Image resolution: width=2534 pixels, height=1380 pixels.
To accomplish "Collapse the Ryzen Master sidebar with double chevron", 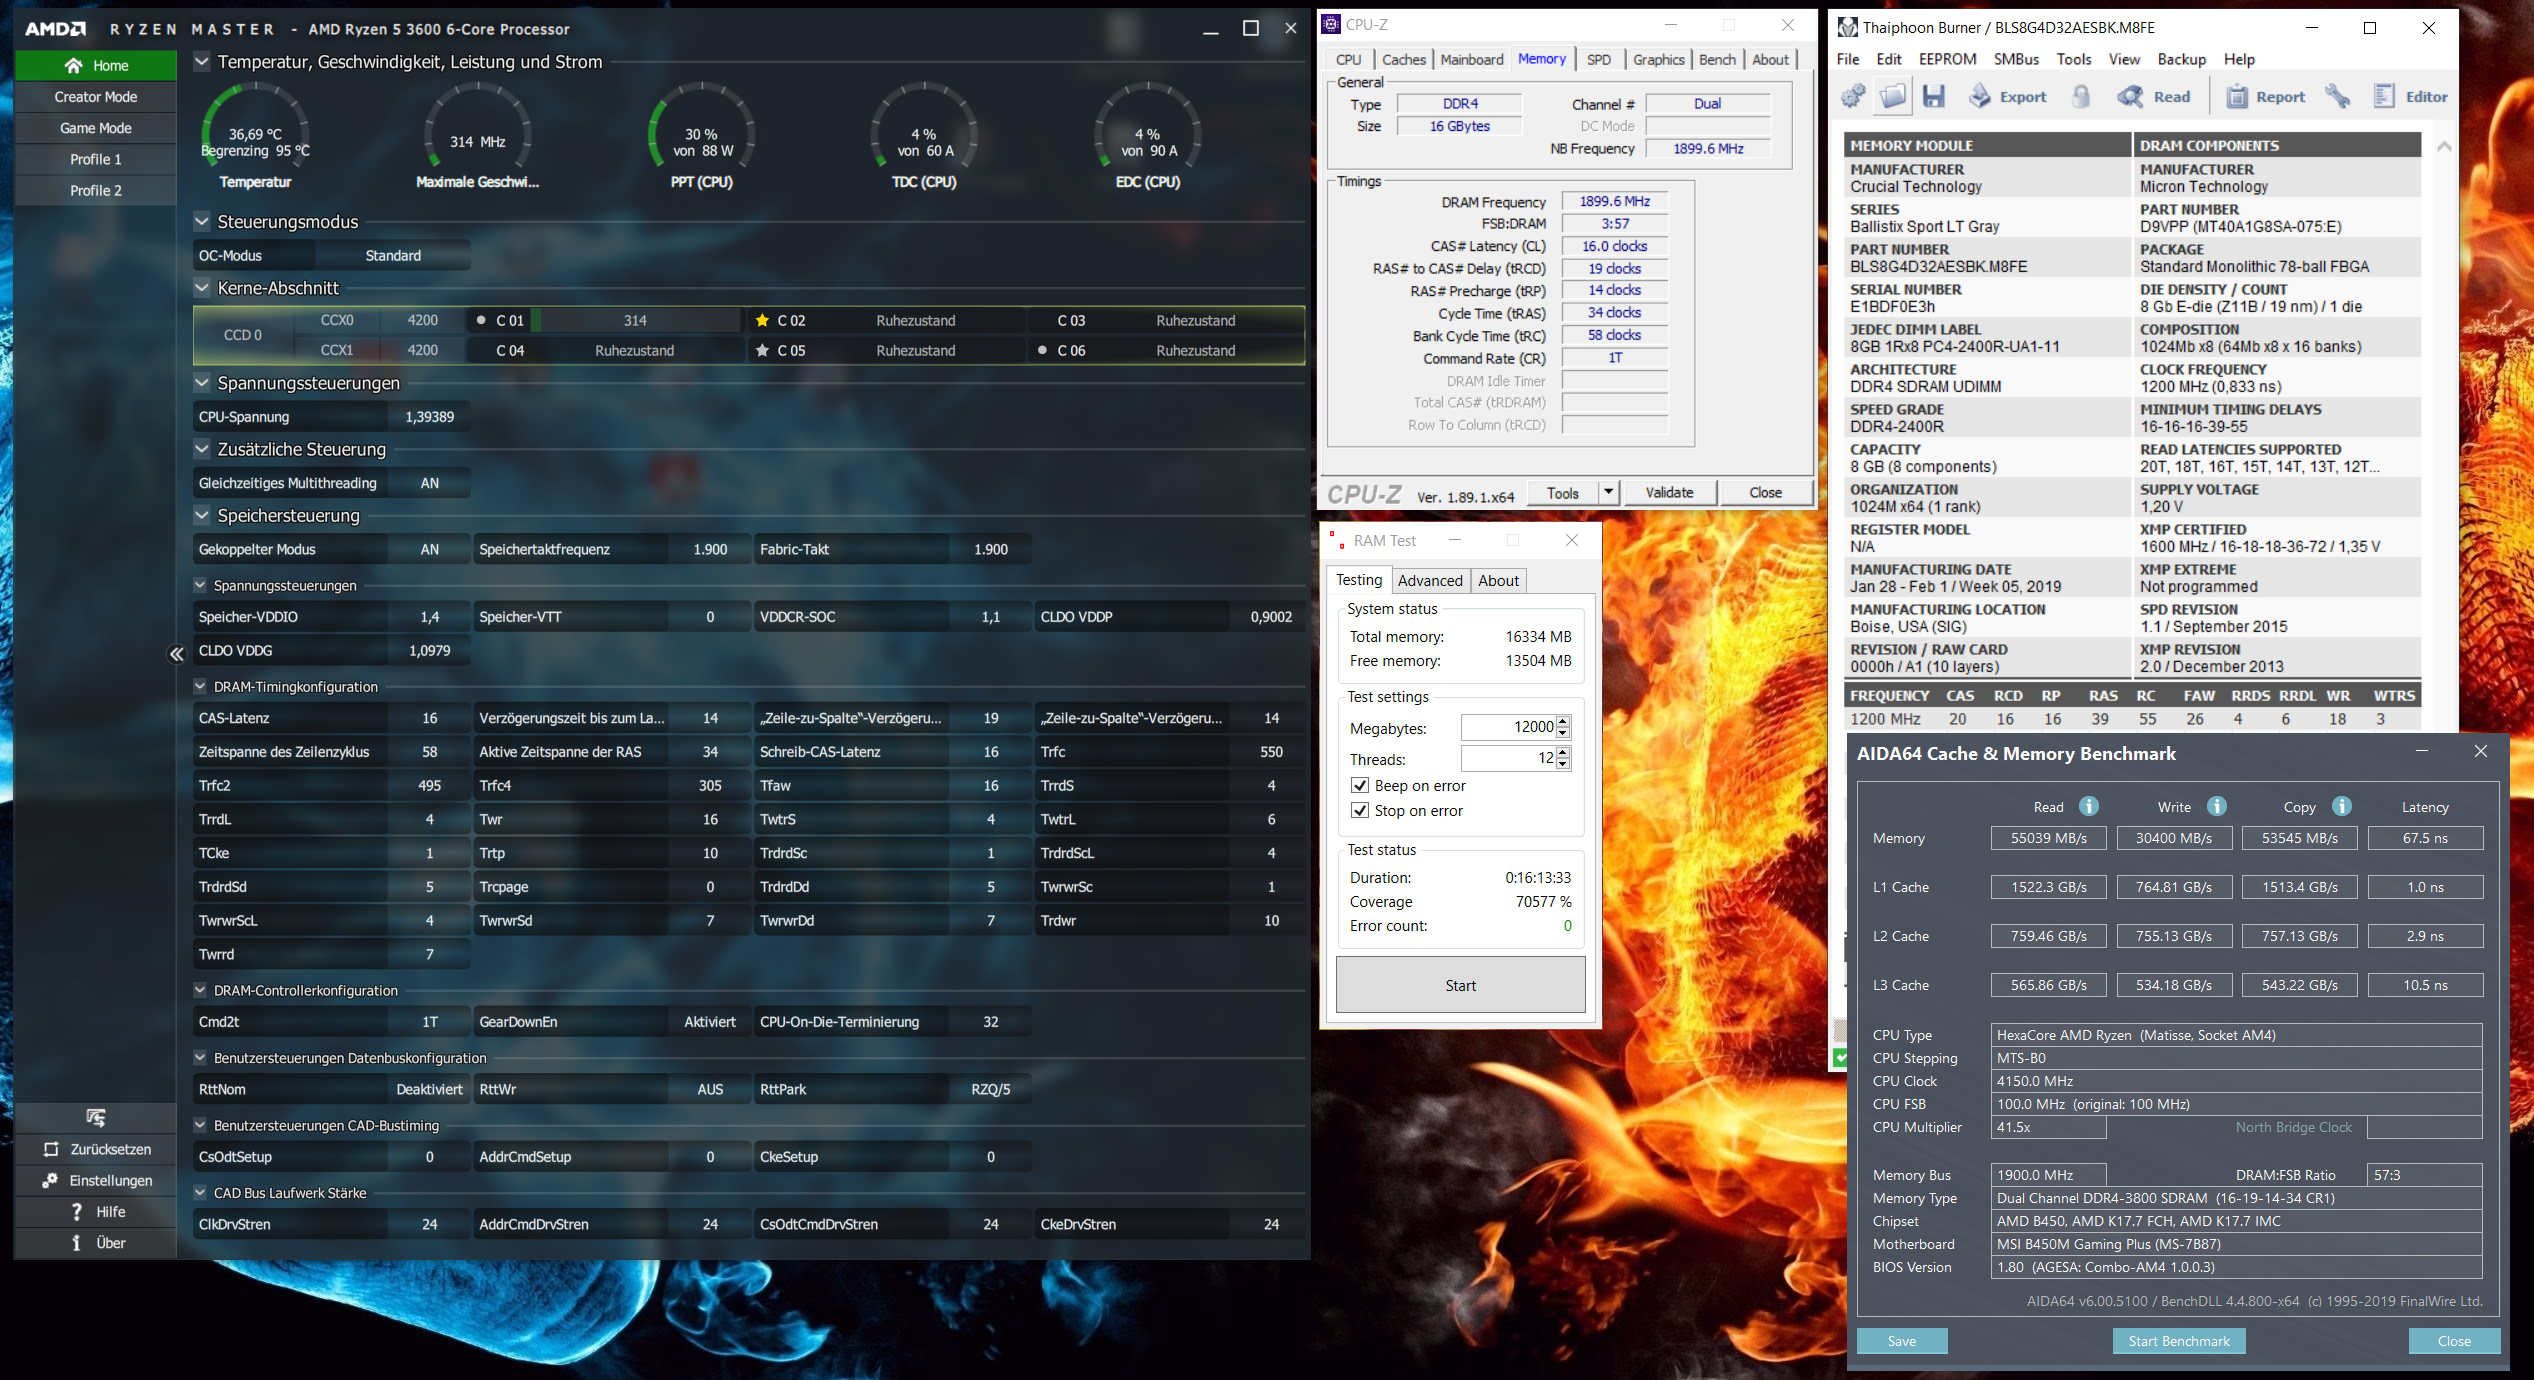I will (x=176, y=654).
